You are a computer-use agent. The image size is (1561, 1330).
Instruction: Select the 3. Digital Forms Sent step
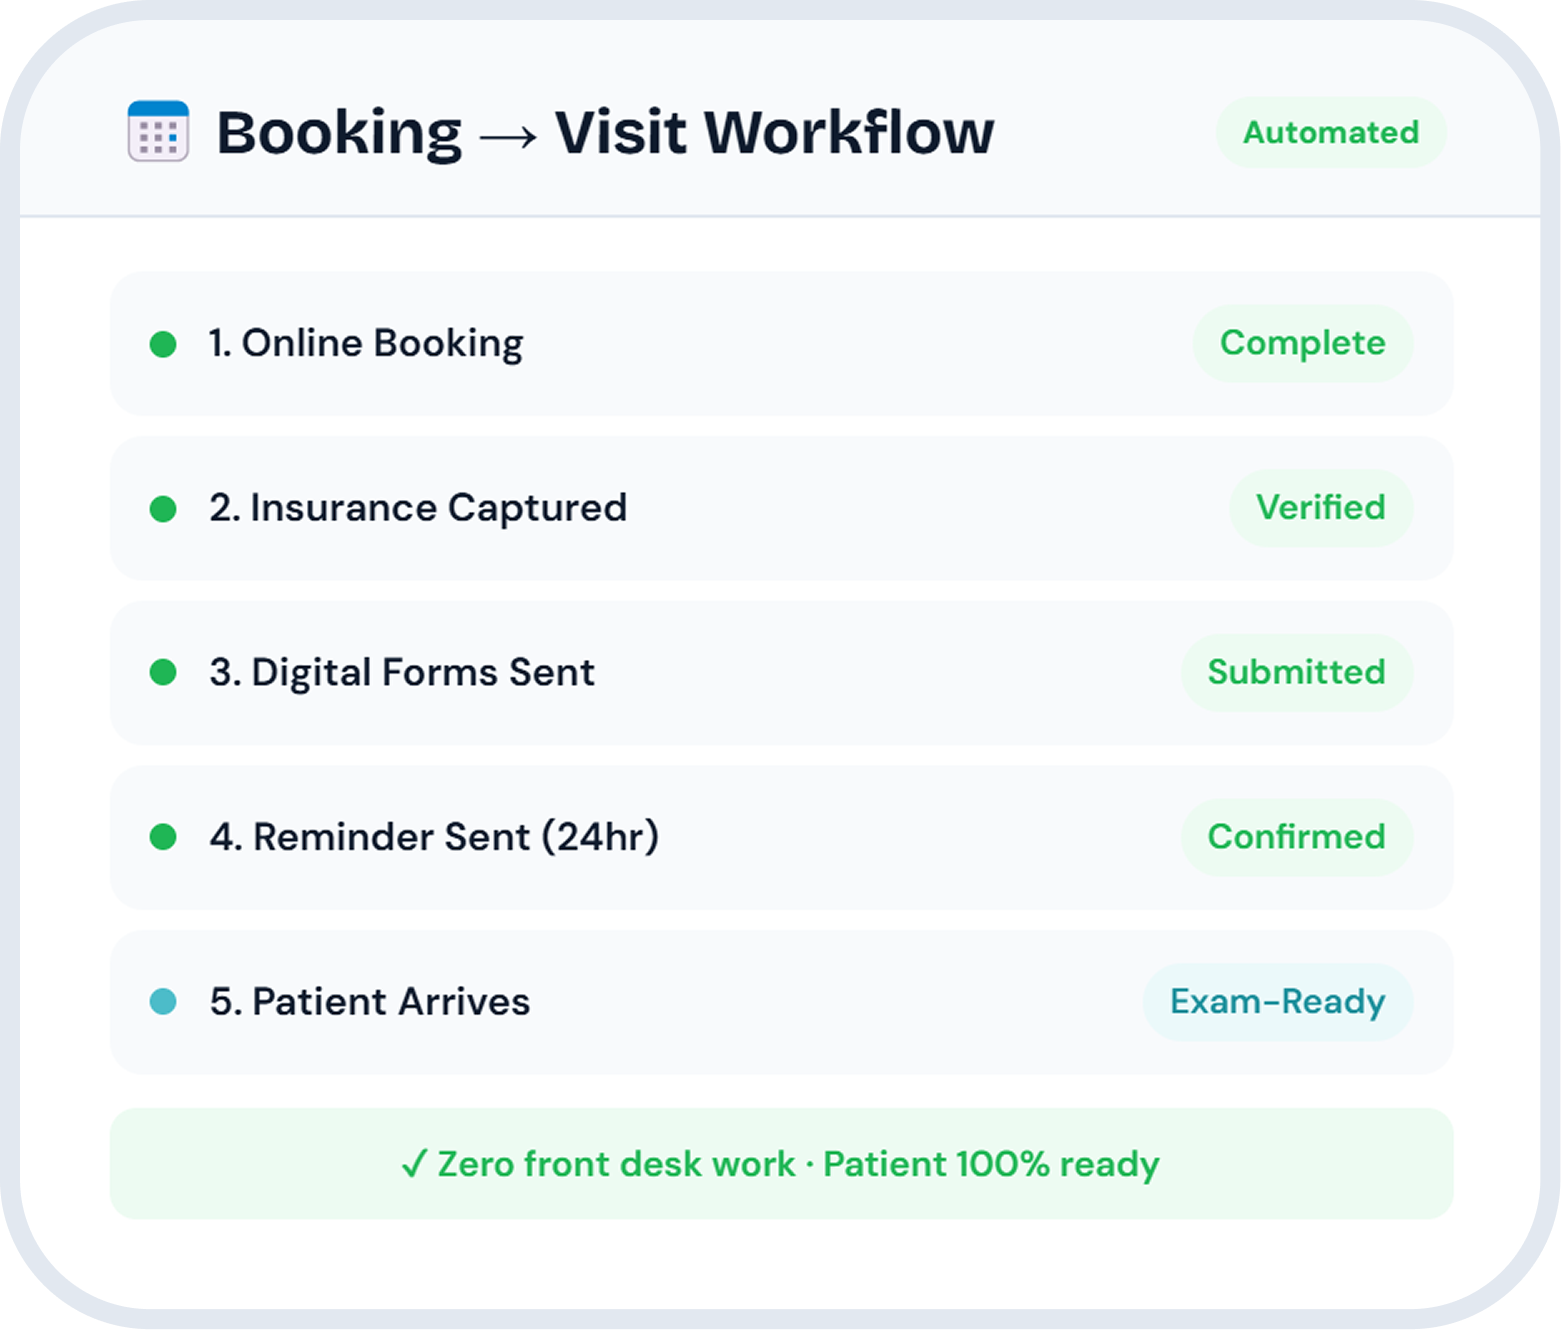pyautogui.click(x=402, y=672)
